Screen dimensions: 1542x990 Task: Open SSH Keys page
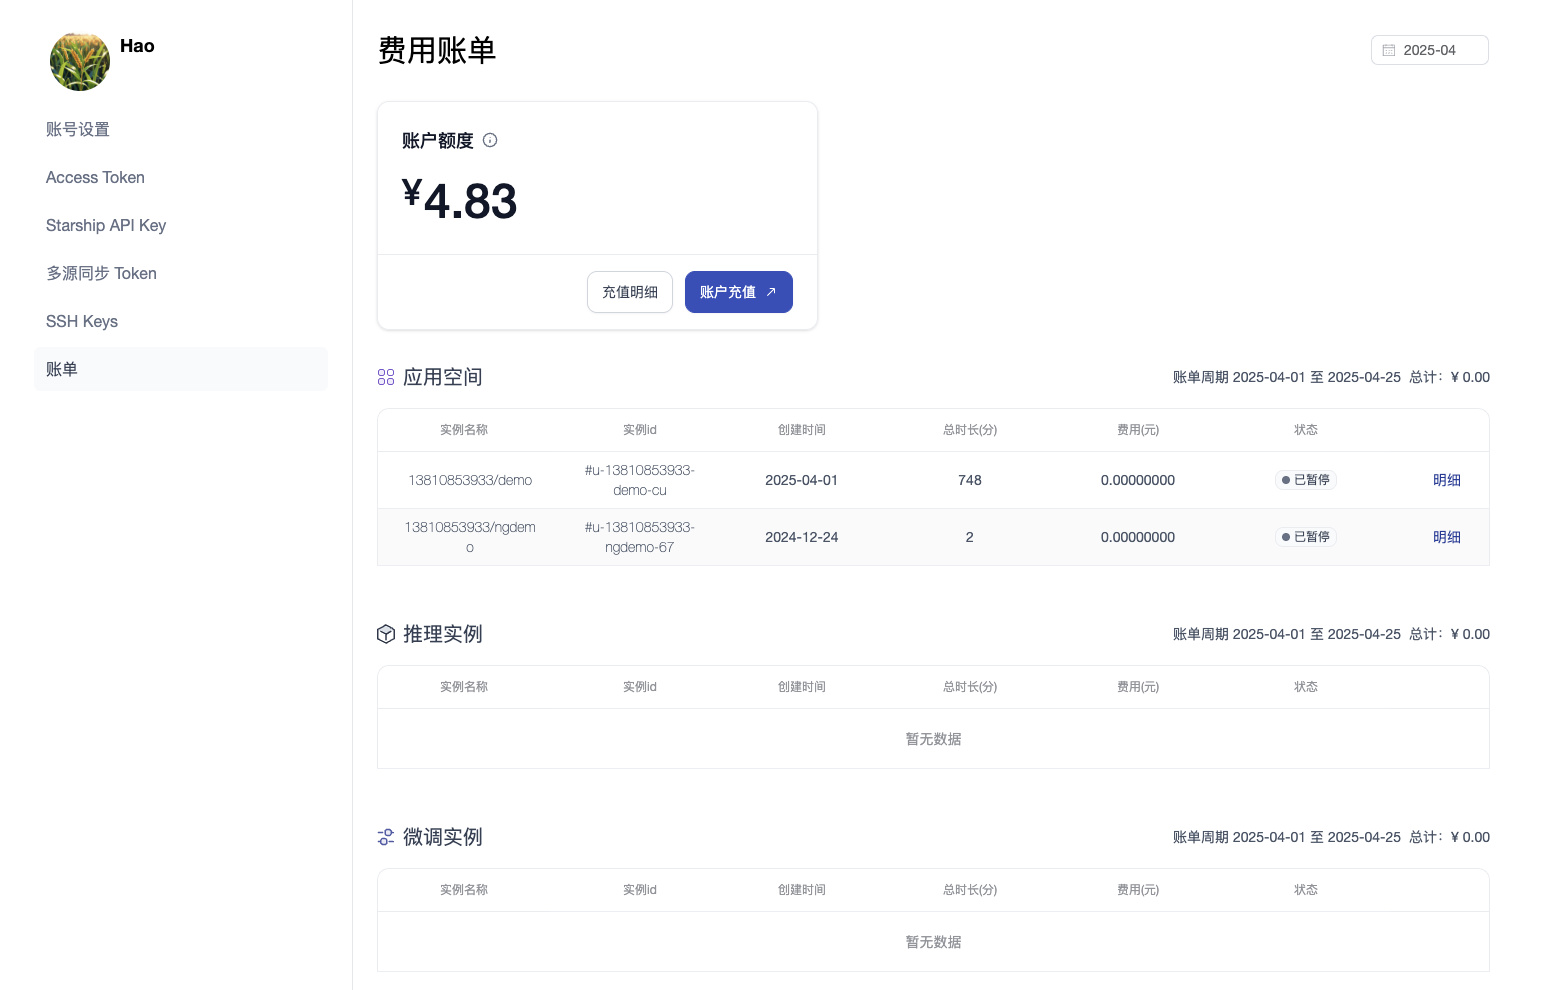tap(82, 321)
